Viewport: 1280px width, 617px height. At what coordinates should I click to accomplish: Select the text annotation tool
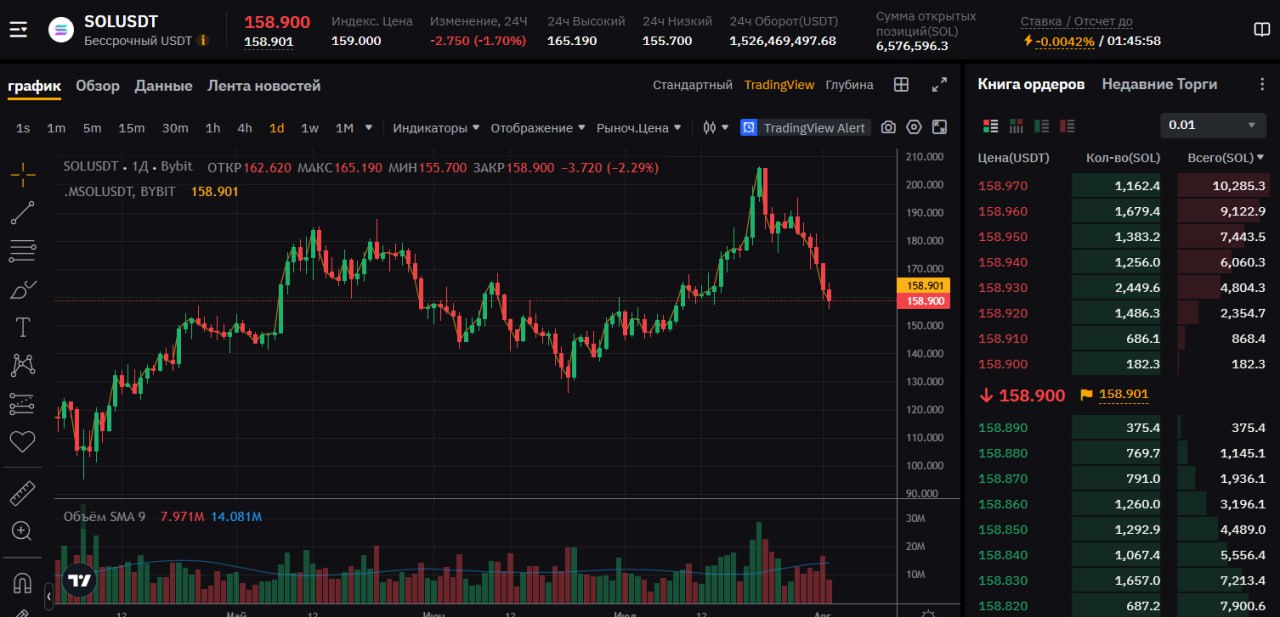pos(22,327)
